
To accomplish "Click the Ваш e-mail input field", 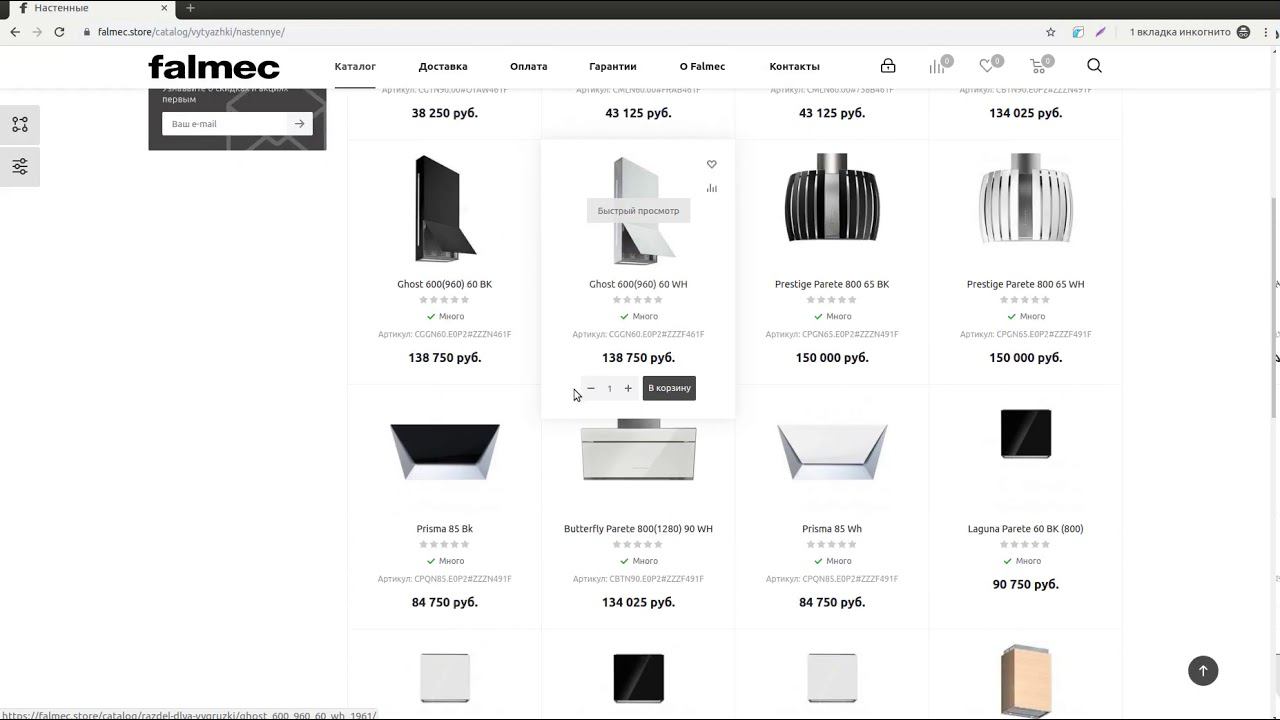I will 224,124.
